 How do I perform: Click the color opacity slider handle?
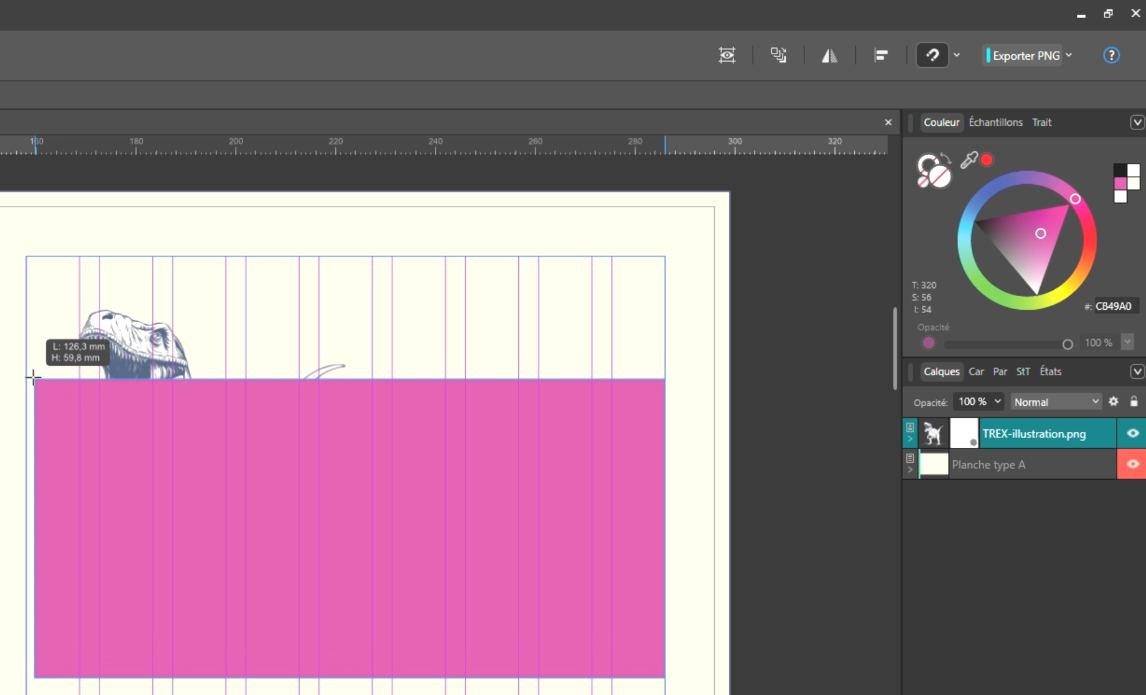pyautogui.click(x=1068, y=344)
